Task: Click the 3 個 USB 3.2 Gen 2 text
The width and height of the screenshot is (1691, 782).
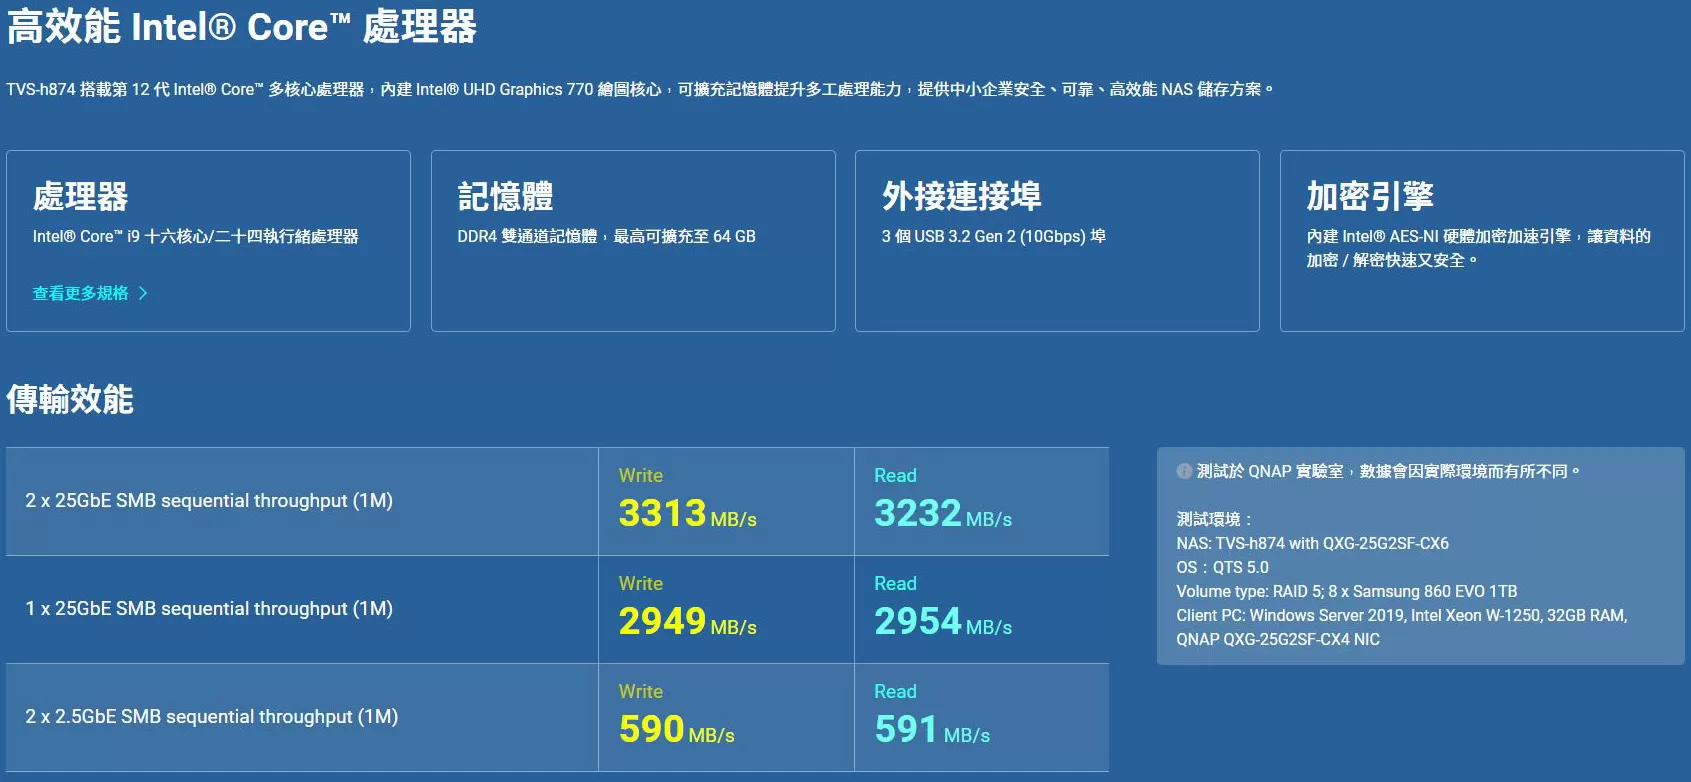Action: [993, 237]
